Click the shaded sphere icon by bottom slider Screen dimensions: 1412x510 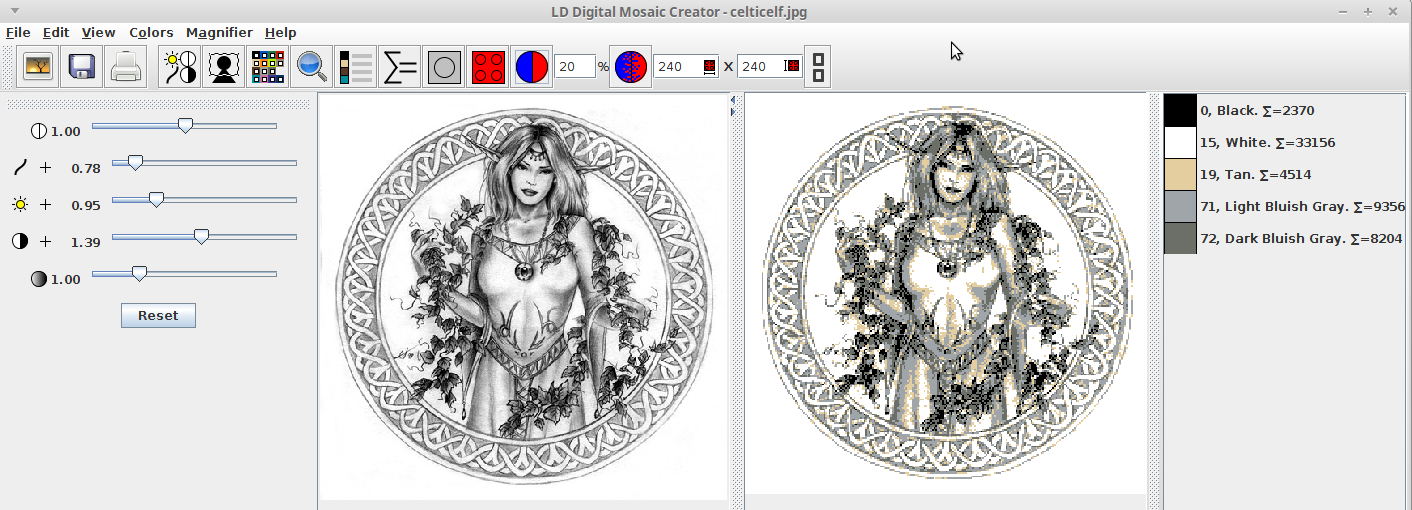tap(39, 279)
